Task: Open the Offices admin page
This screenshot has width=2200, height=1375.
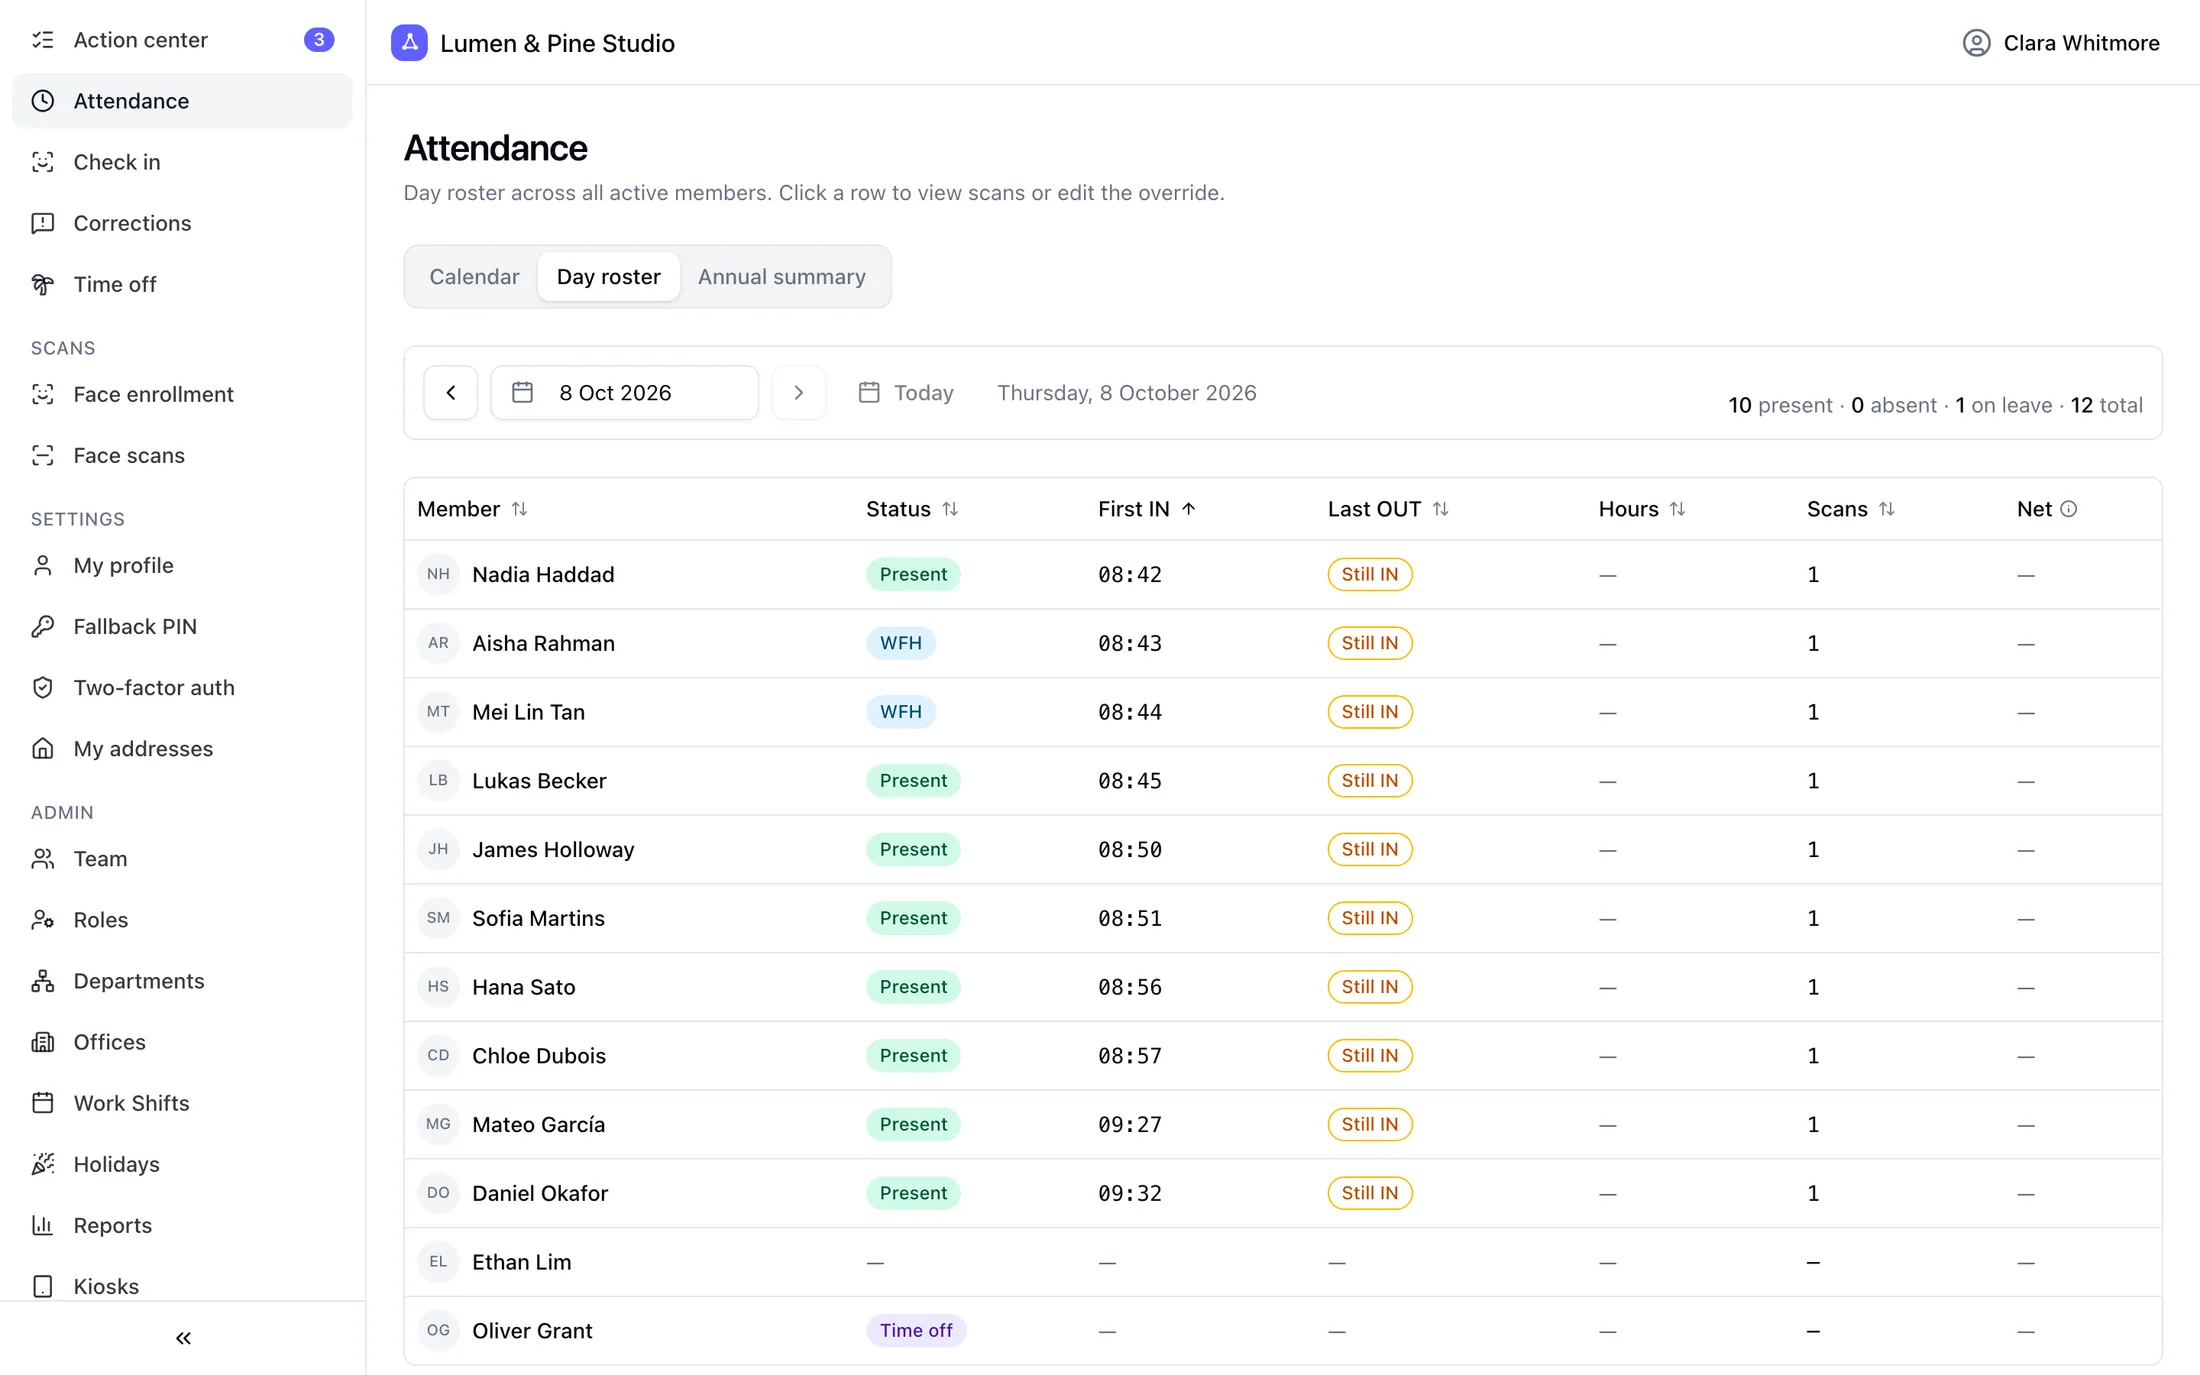Action: tap(182, 1041)
